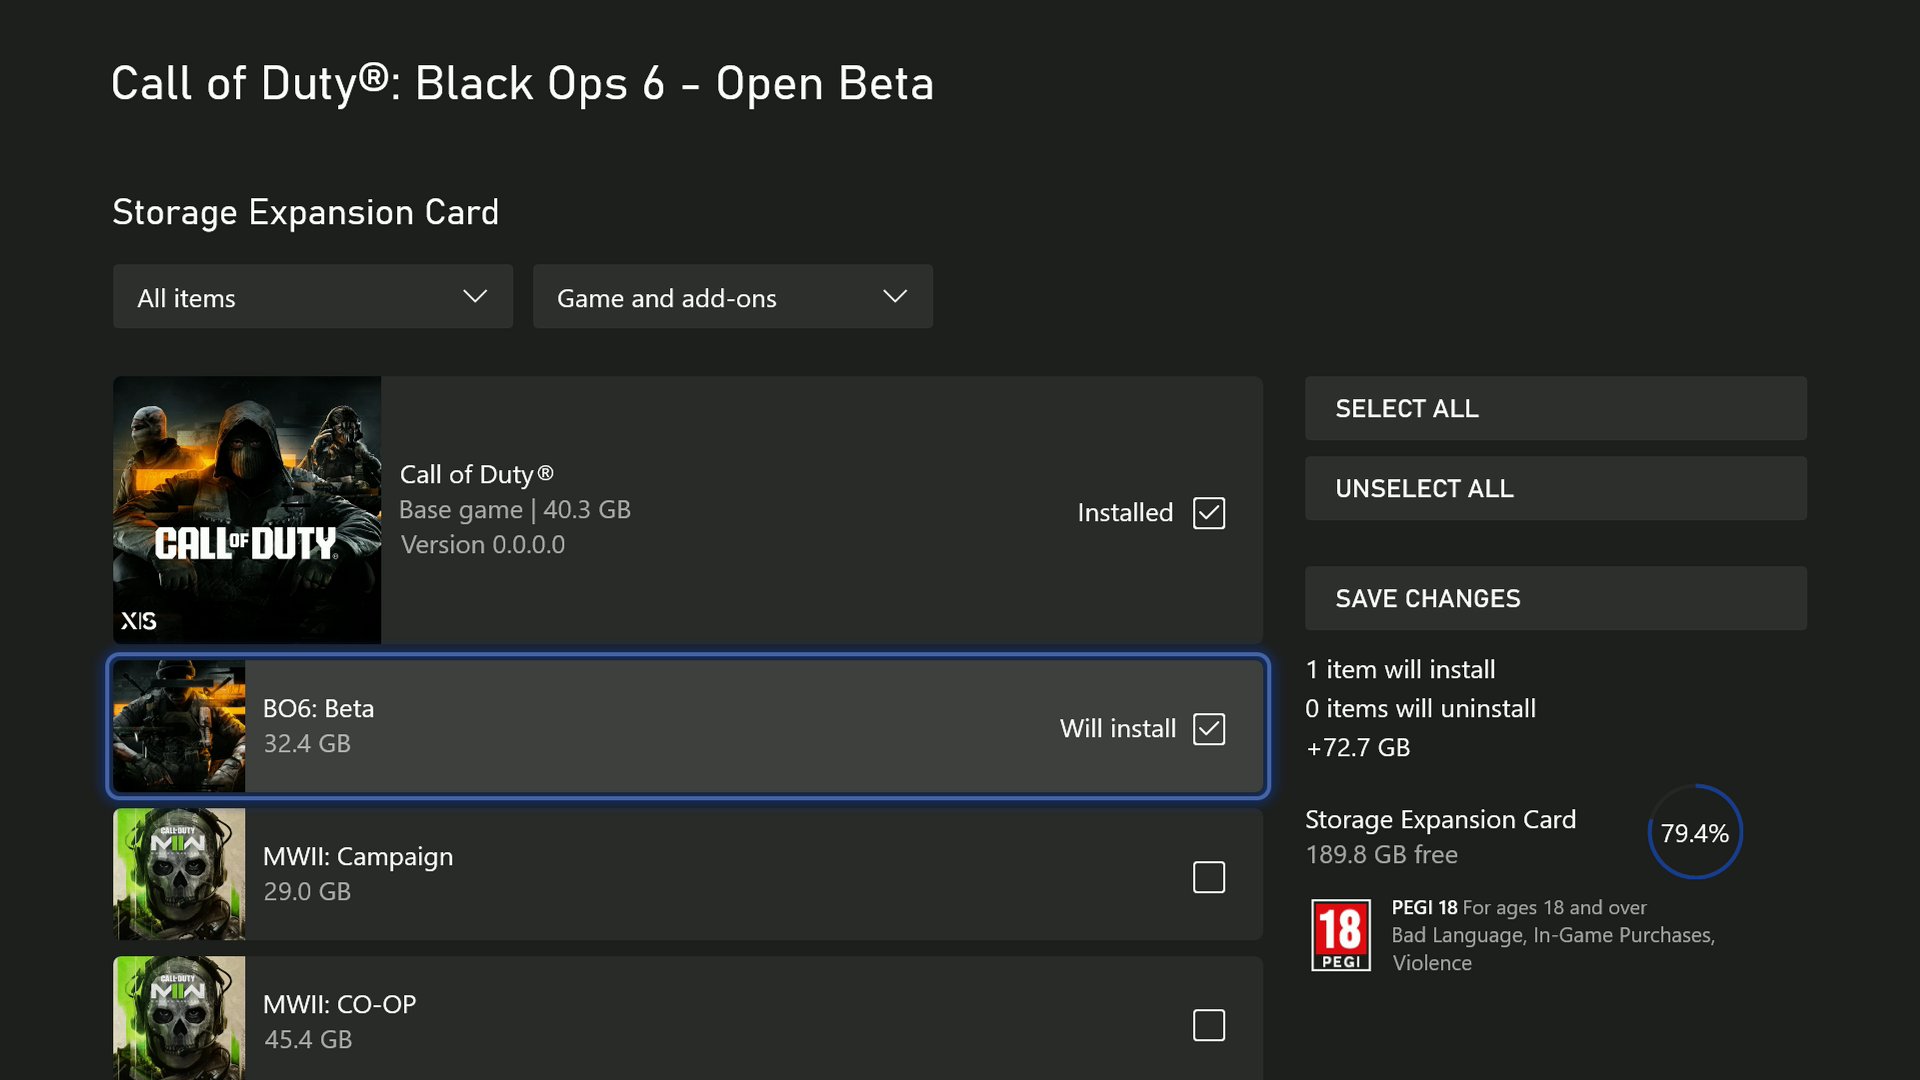Click the XIS badge on the Call of Duty cover

[x=140, y=620]
